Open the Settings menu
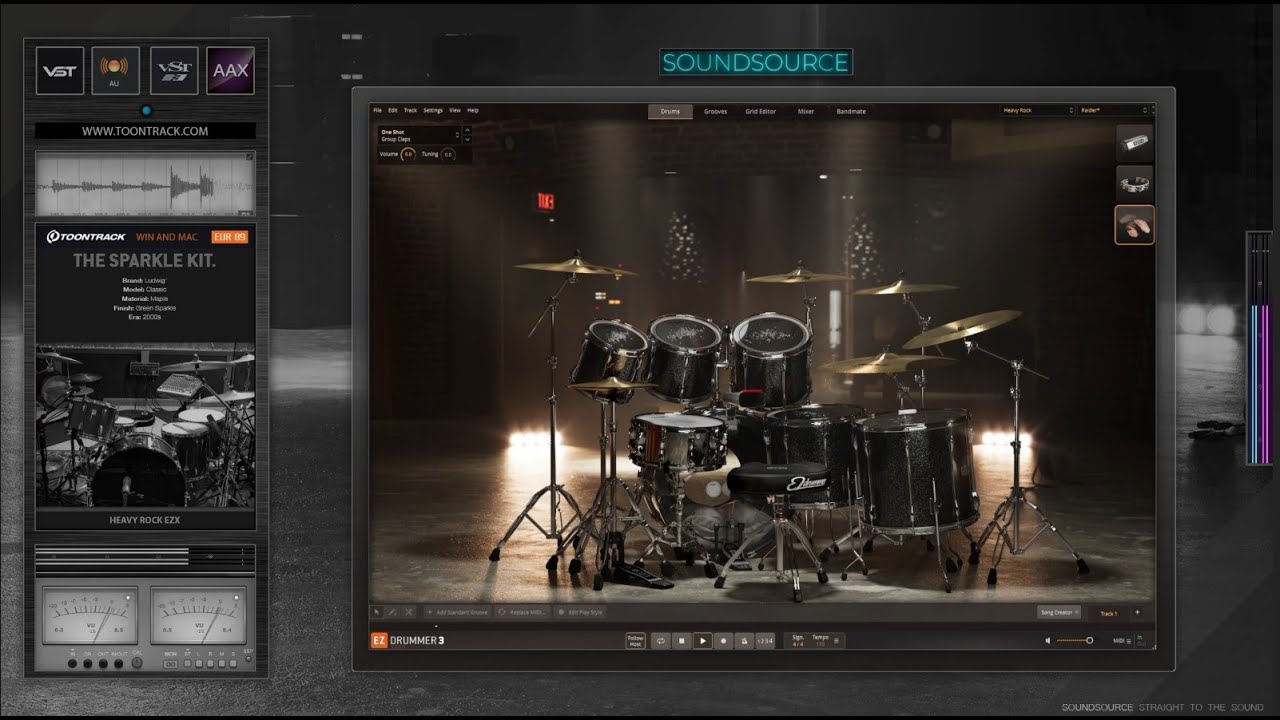 [x=433, y=110]
